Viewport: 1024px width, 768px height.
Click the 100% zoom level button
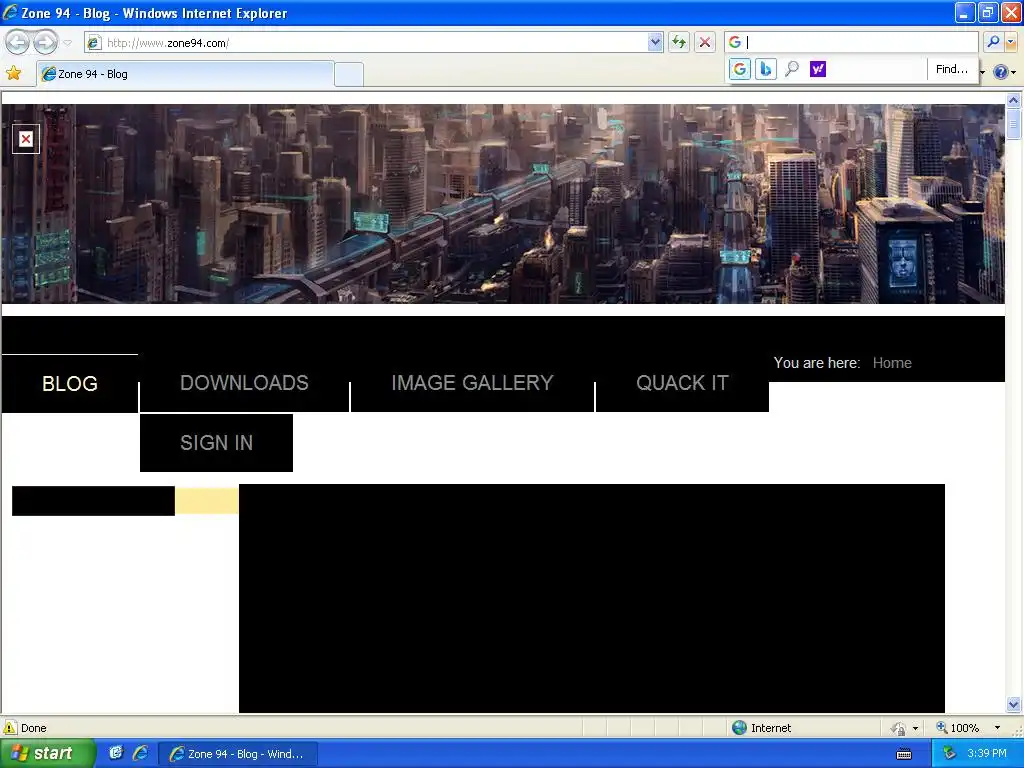[x=957, y=728]
